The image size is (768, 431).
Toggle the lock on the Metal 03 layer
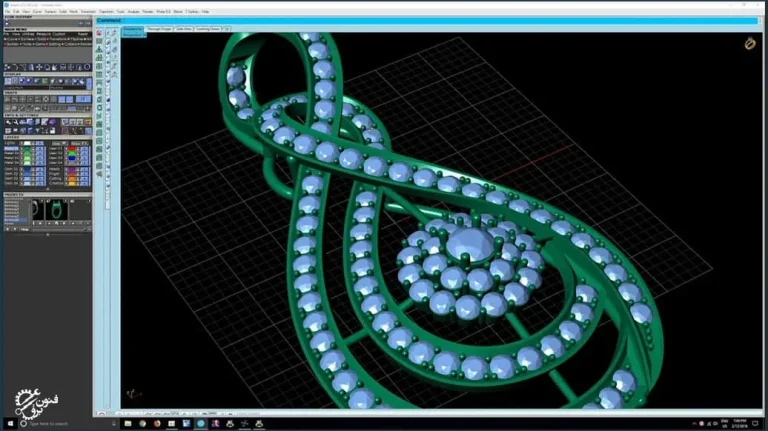[33, 158]
